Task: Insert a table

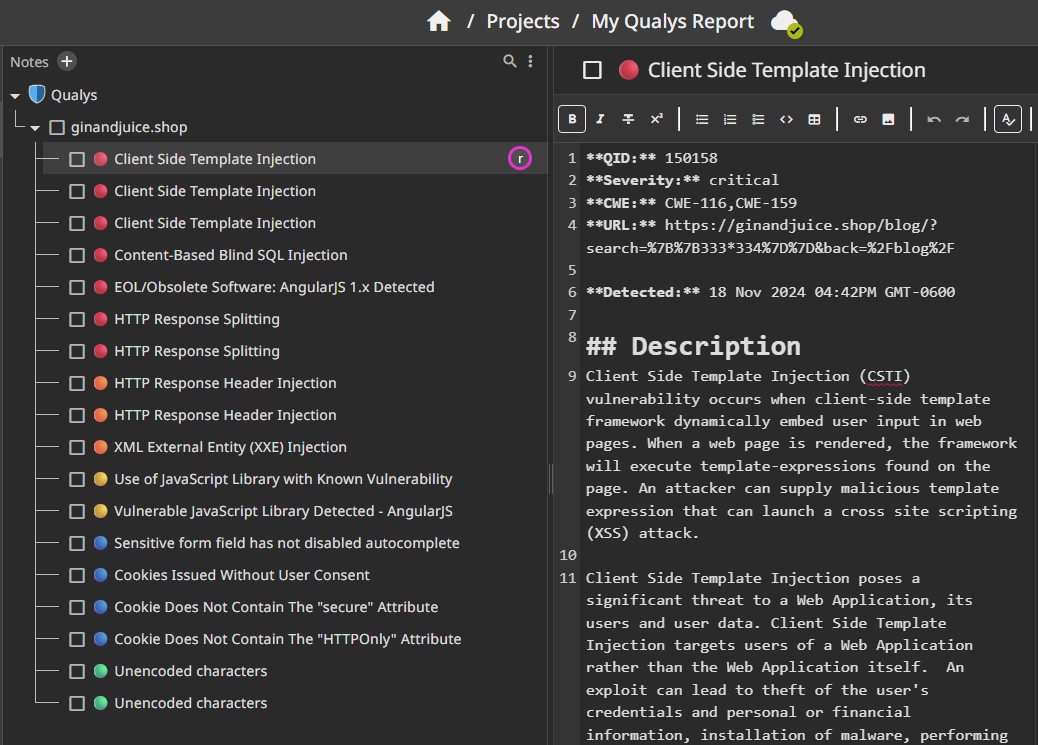Action: coord(814,119)
